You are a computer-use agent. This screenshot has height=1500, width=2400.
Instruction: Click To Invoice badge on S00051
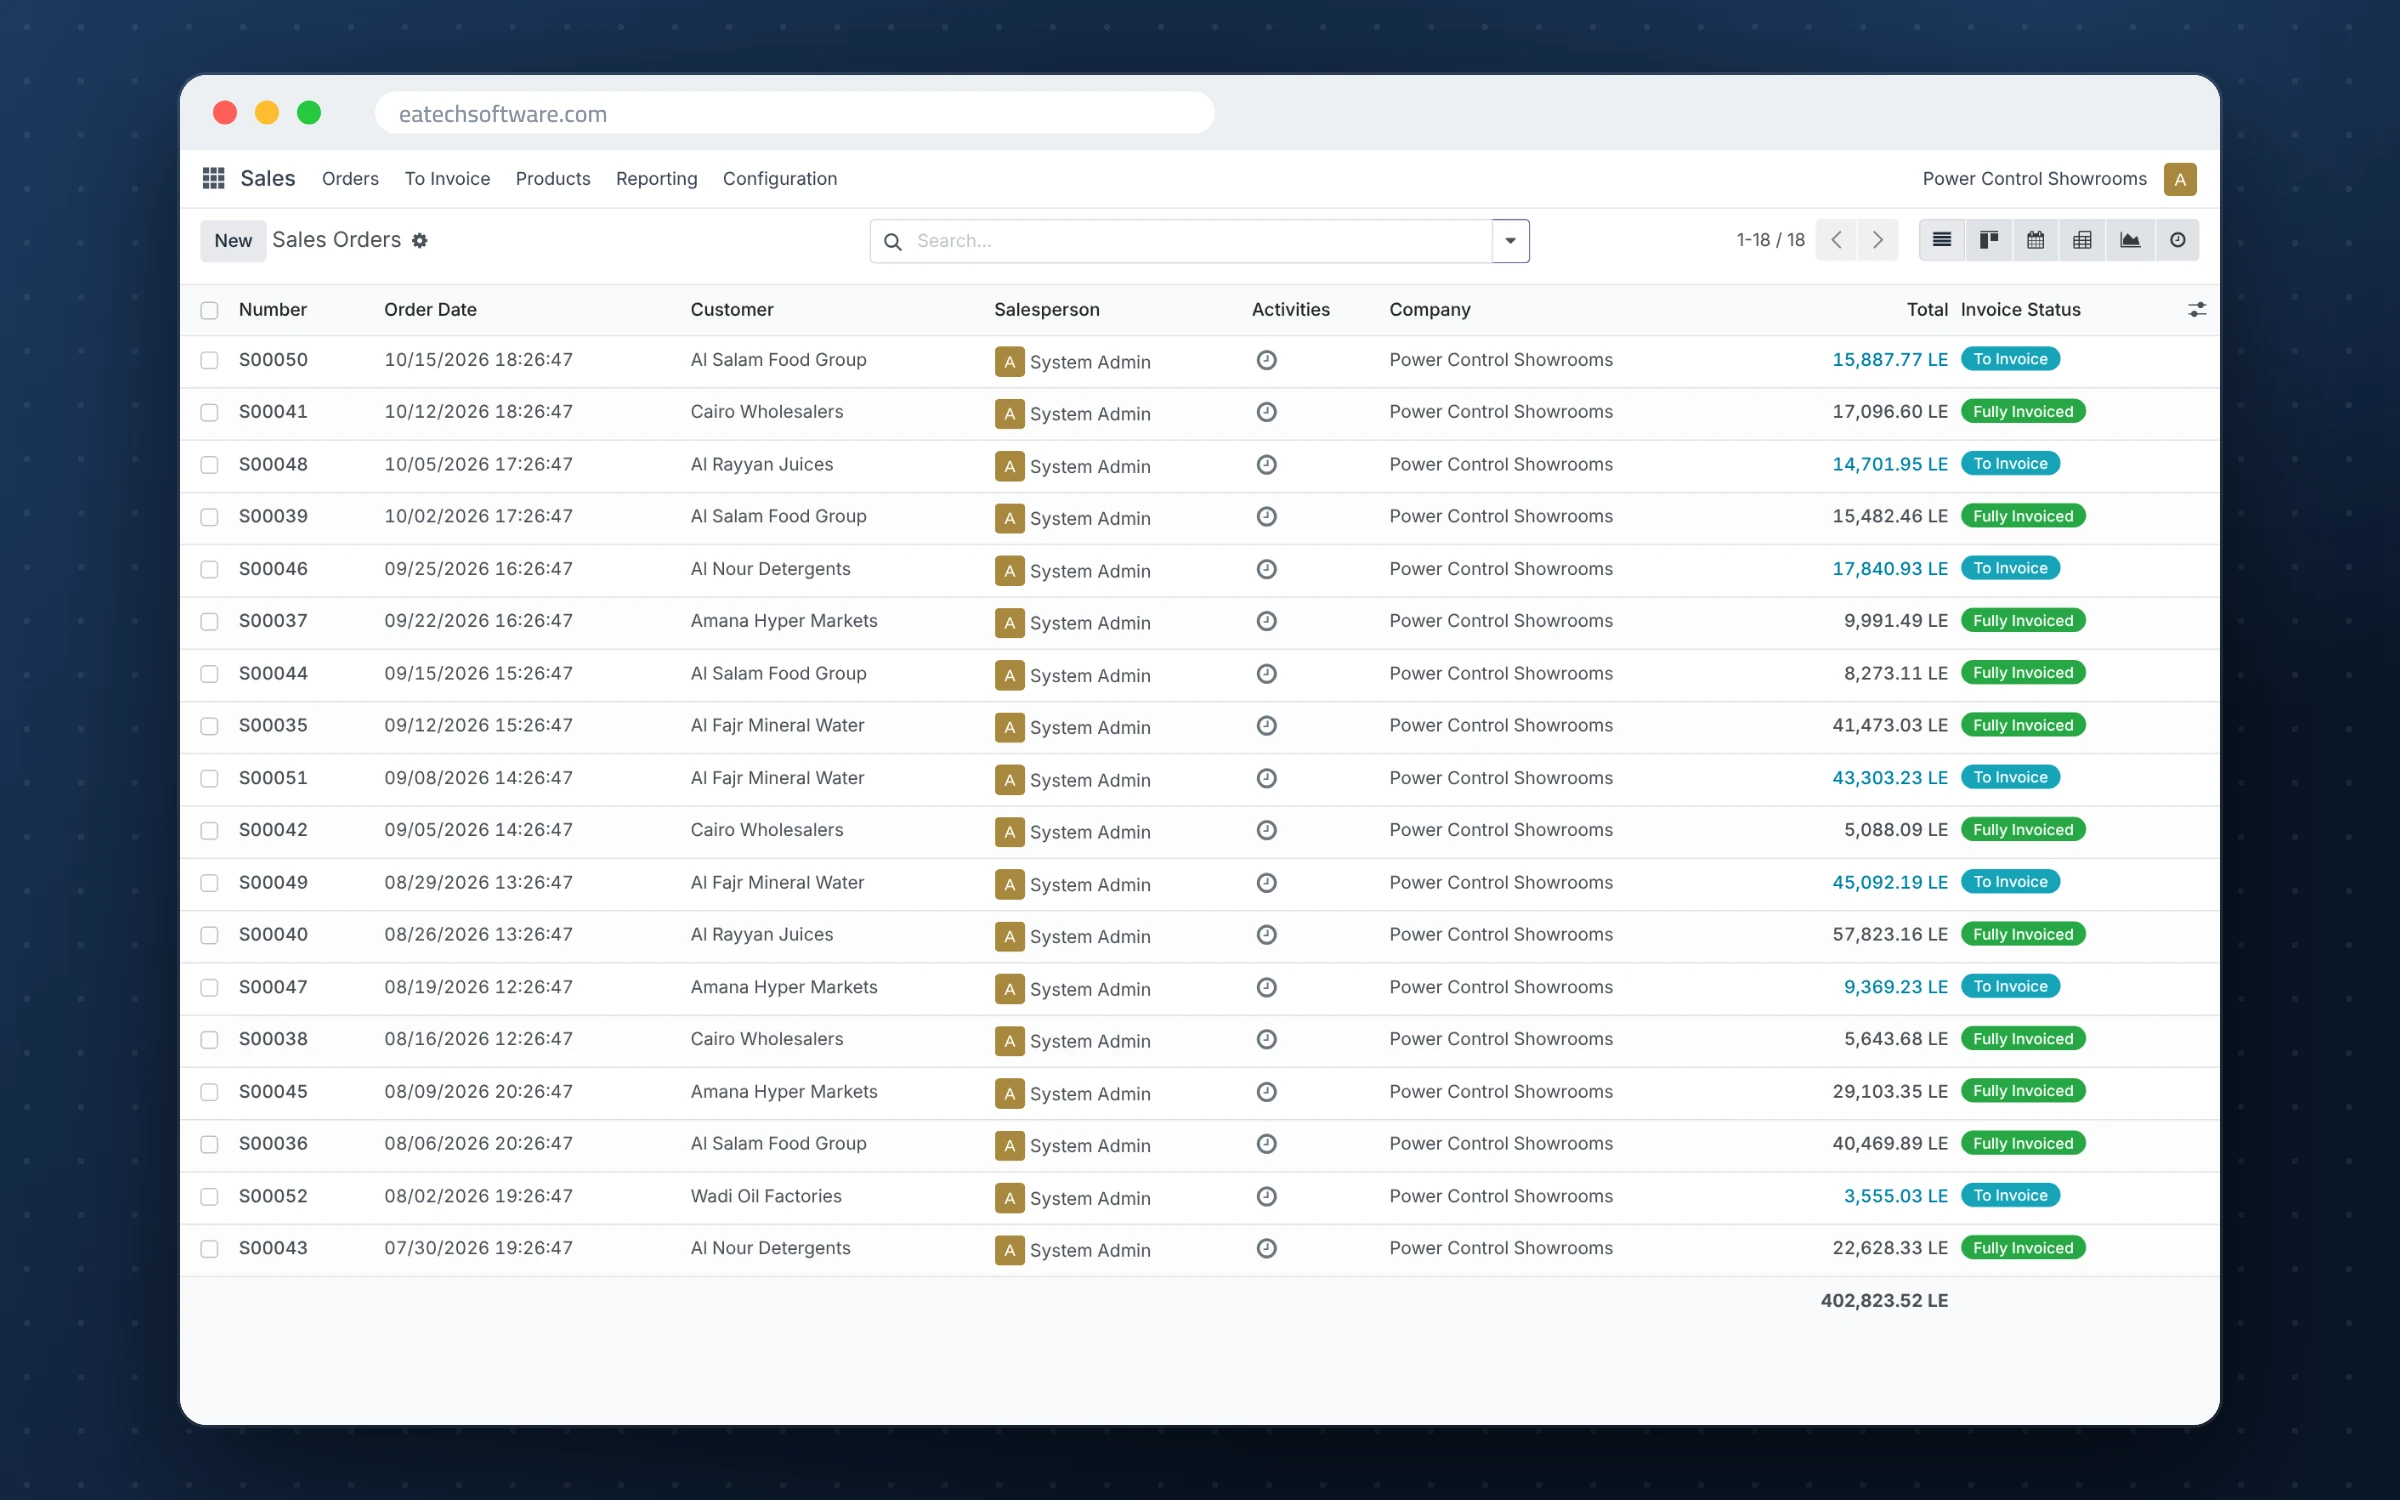click(2010, 777)
